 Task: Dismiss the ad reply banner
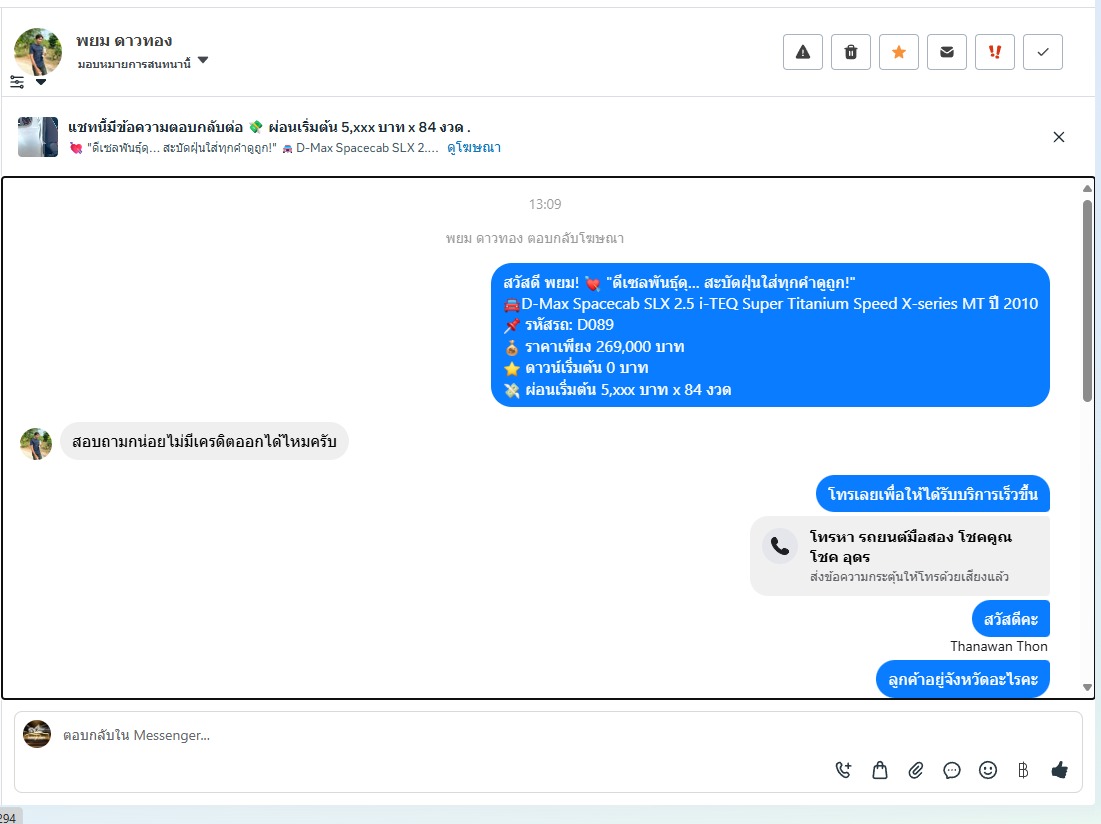point(1059,137)
